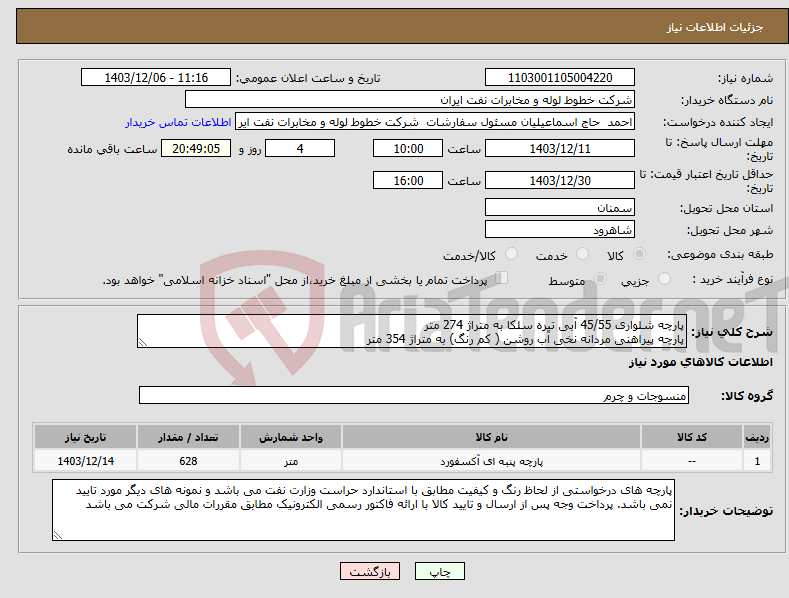
Task: Select the کالا radio button
Action: coord(639,254)
